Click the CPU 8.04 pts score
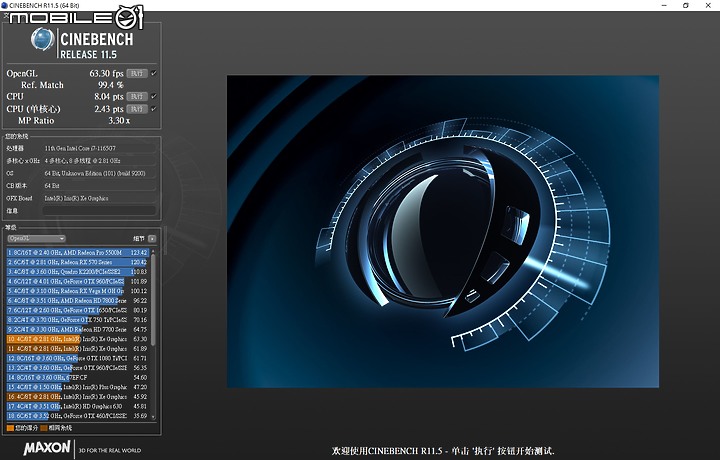 pyautogui.click(x=109, y=96)
